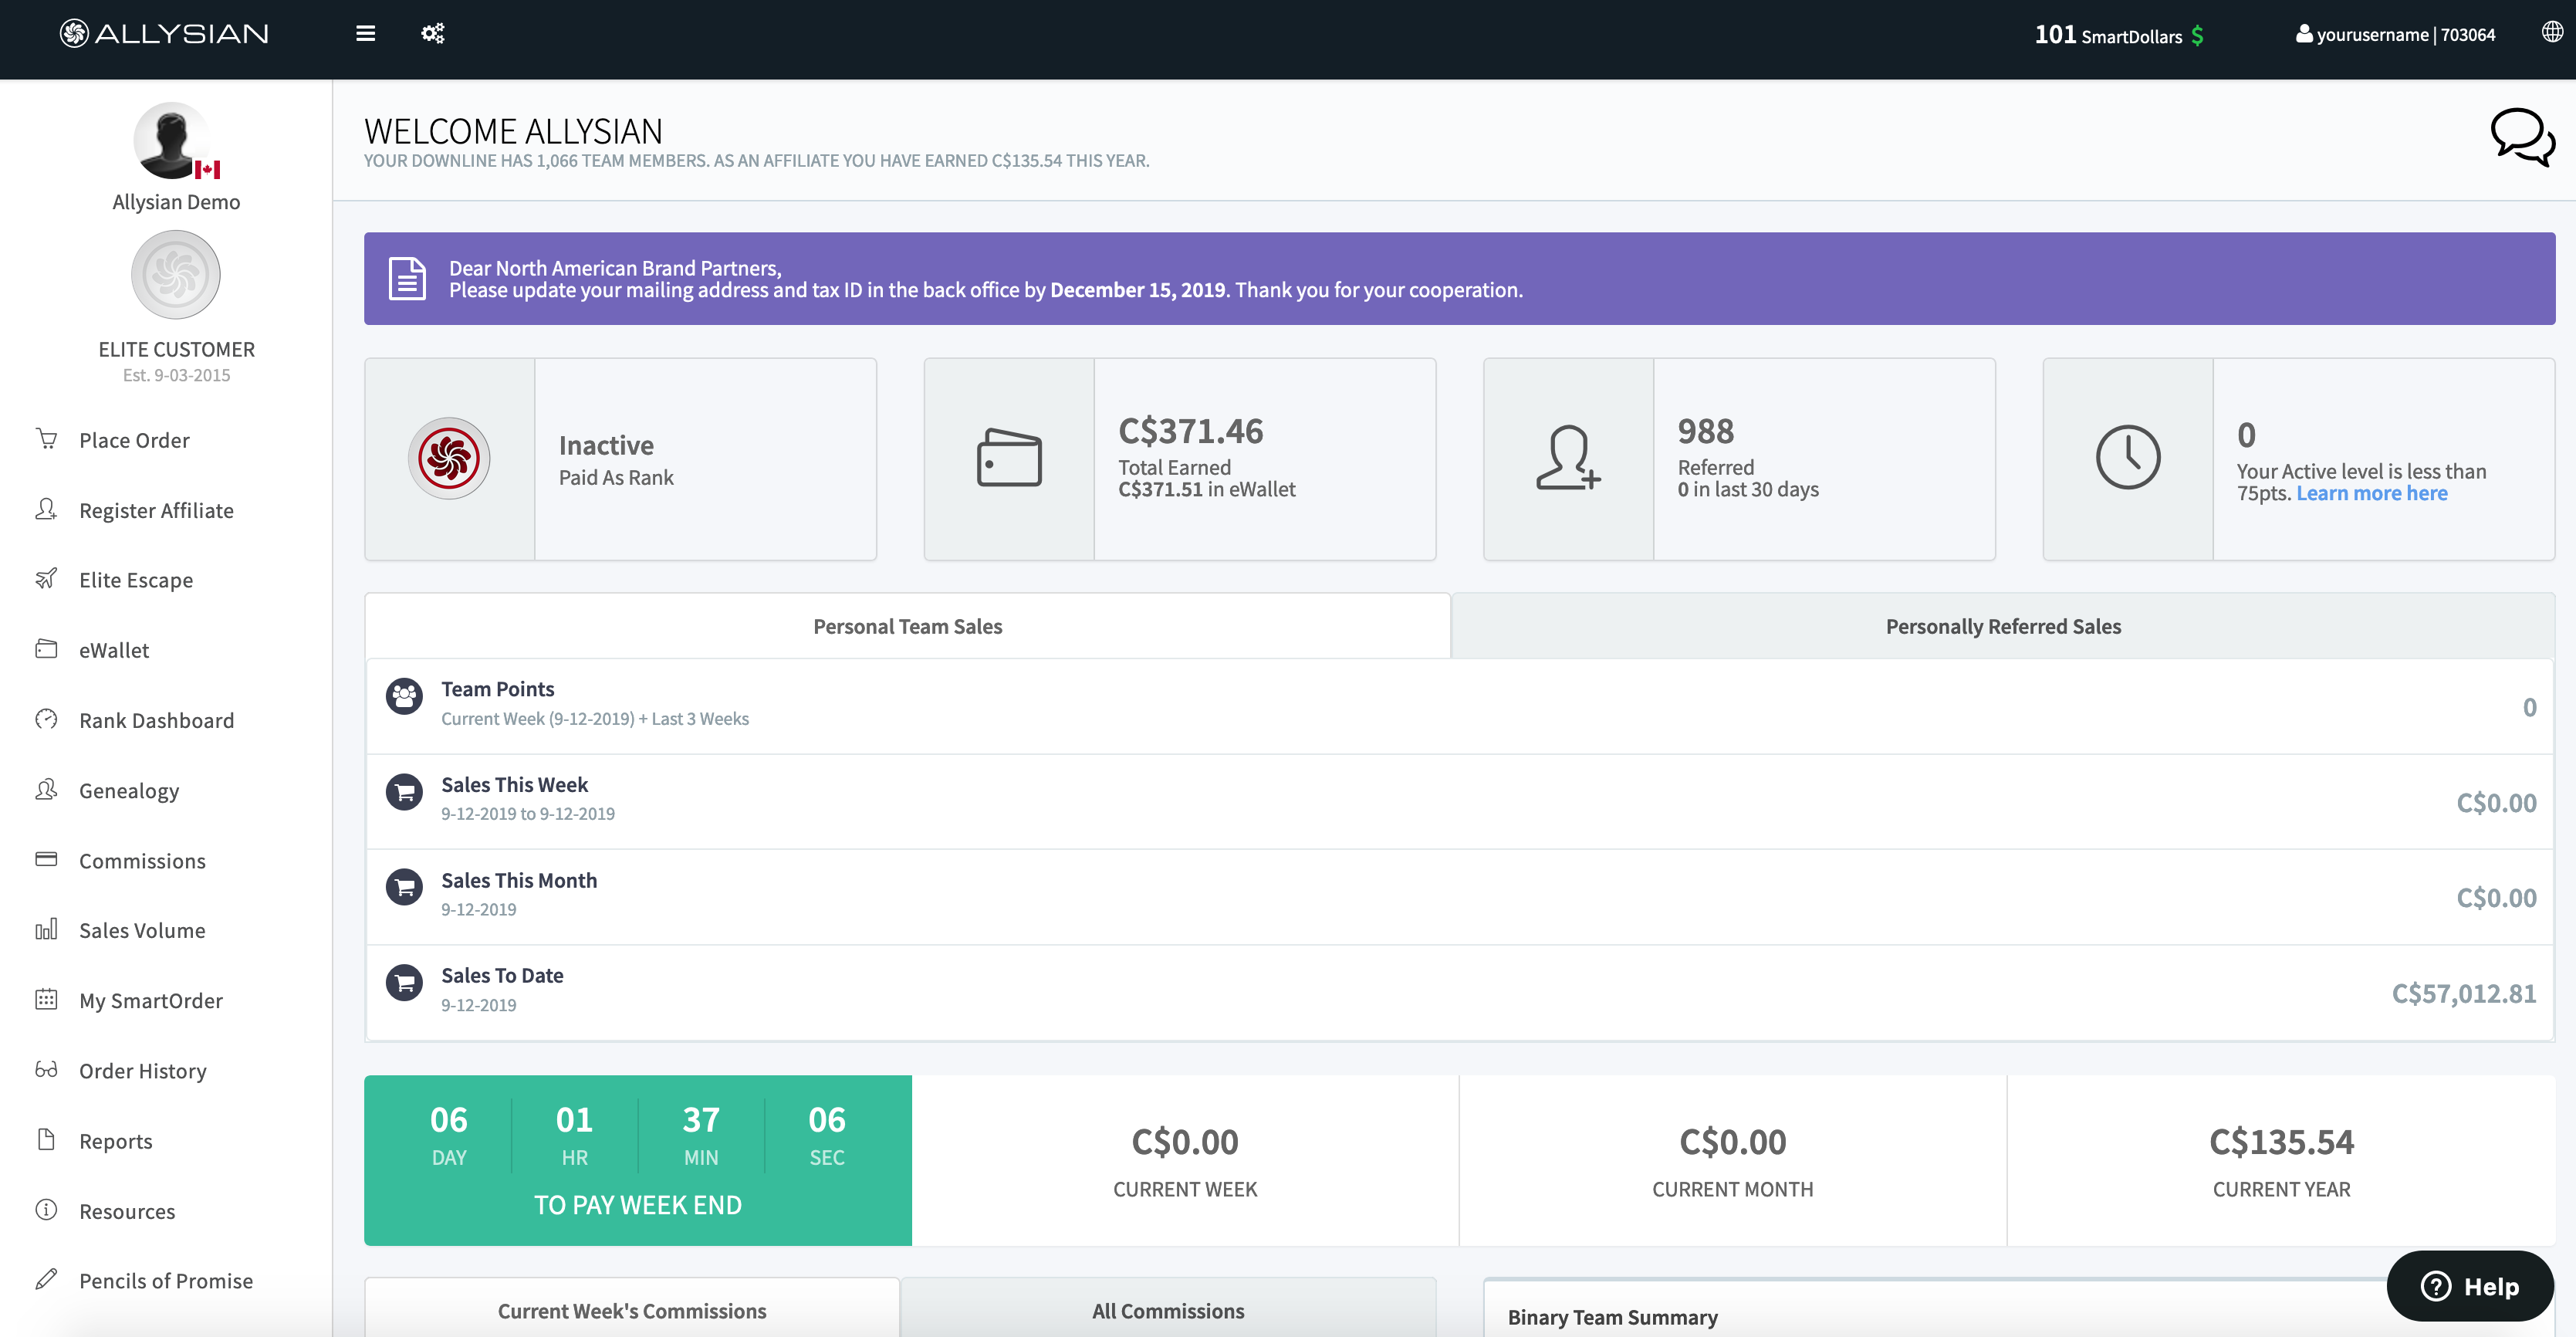Click the Canadian flag on avatar
The image size is (2576, 1337).
[207, 170]
